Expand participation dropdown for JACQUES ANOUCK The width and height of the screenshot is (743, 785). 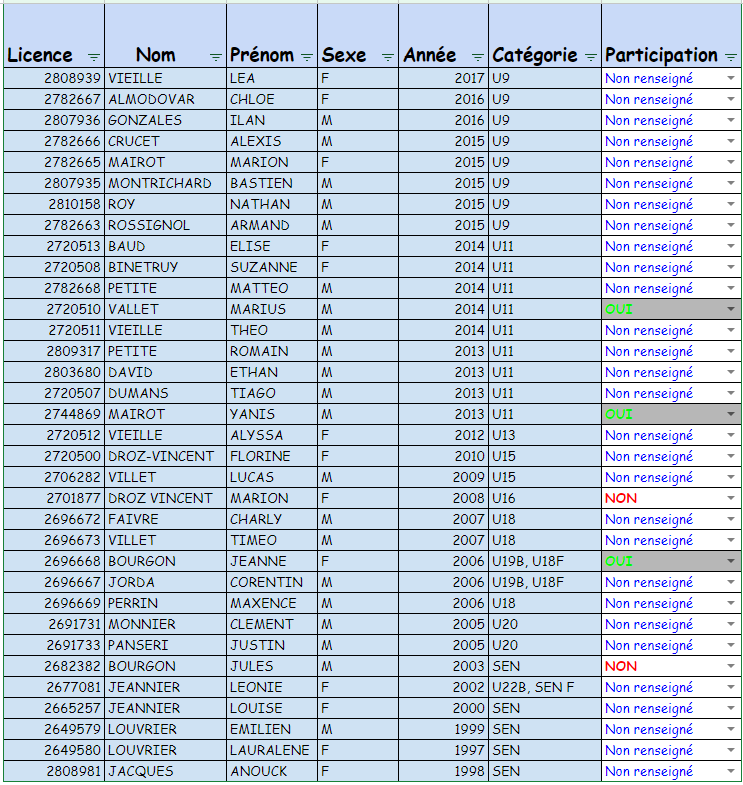[x=731, y=771]
